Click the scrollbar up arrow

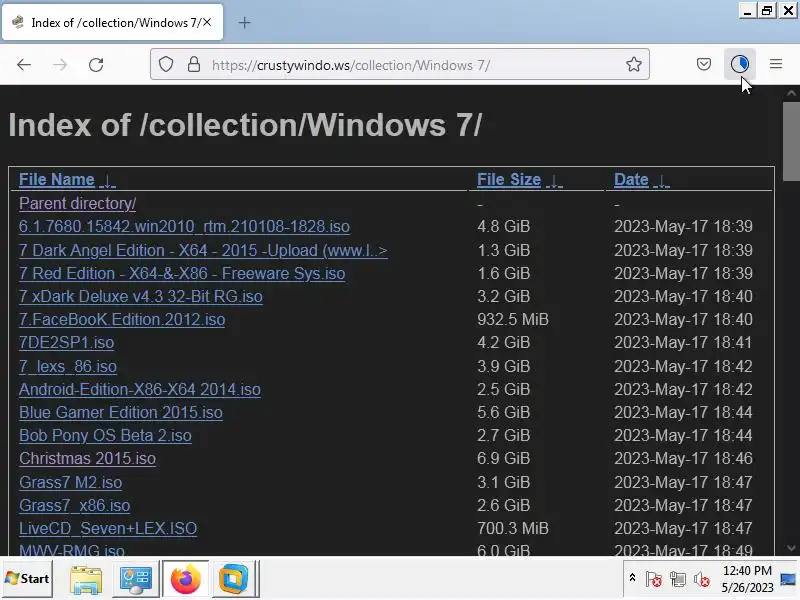click(x=791, y=93)
